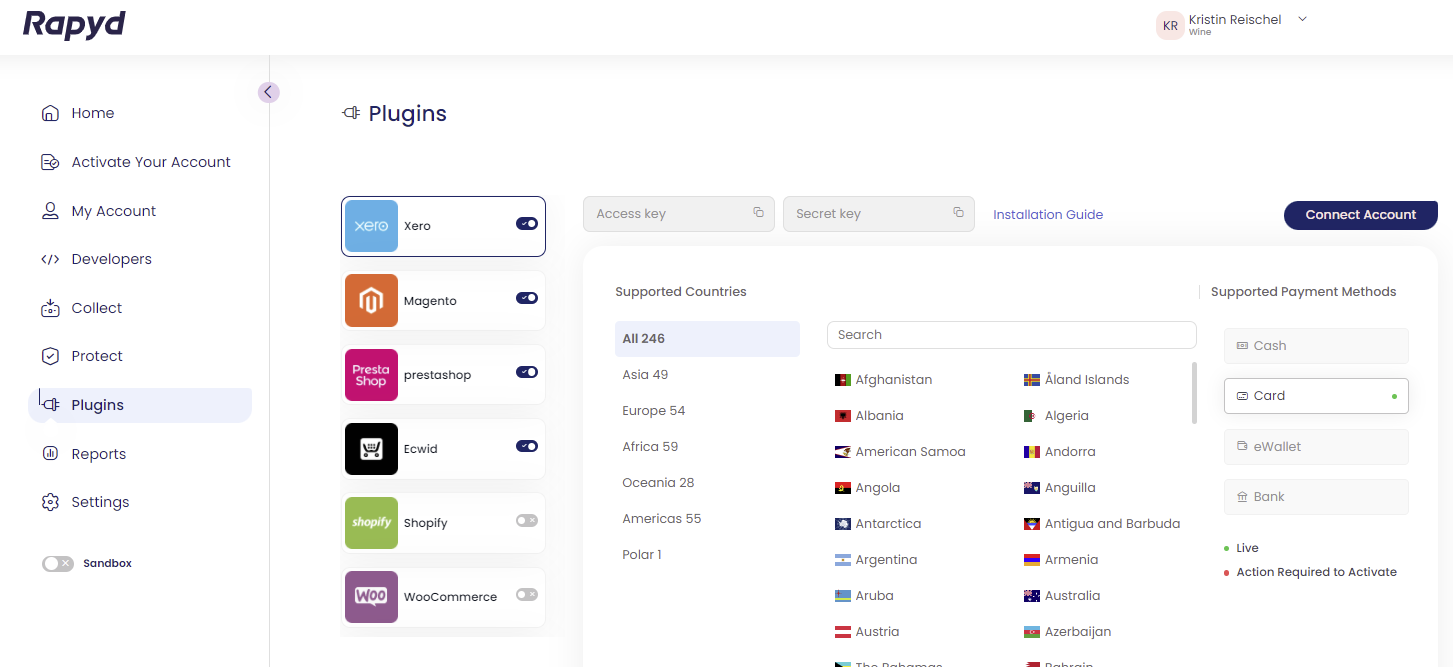Select the eWallet payment method
The width and height of the screenshot is (1453, 667).
coord(1316,447)
